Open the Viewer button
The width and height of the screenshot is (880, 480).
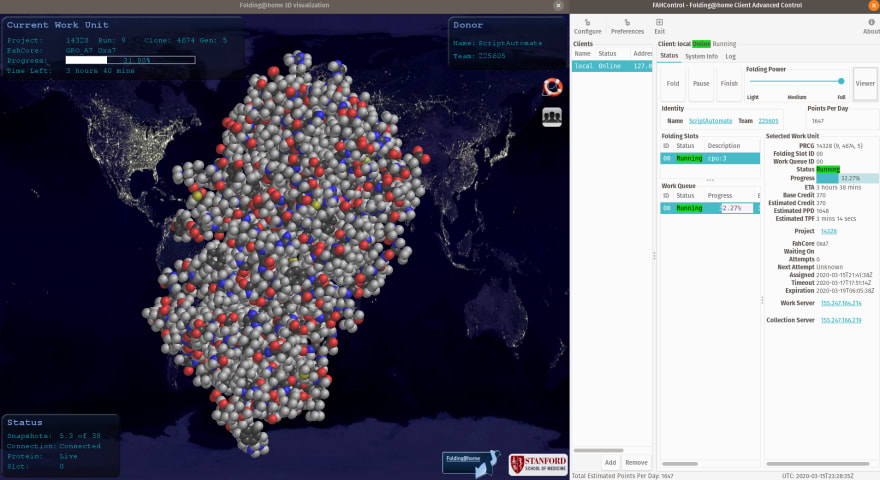865,84
